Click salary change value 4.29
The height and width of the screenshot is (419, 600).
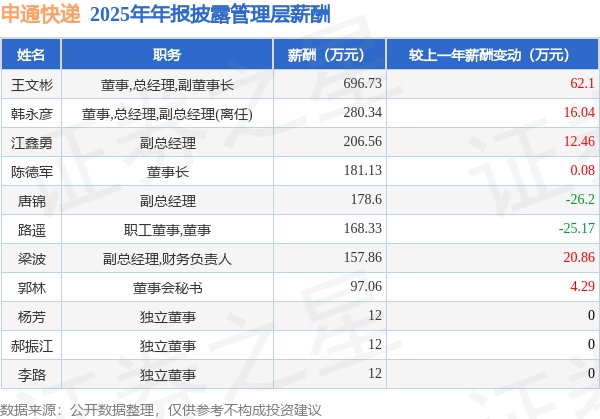(582, 286)
